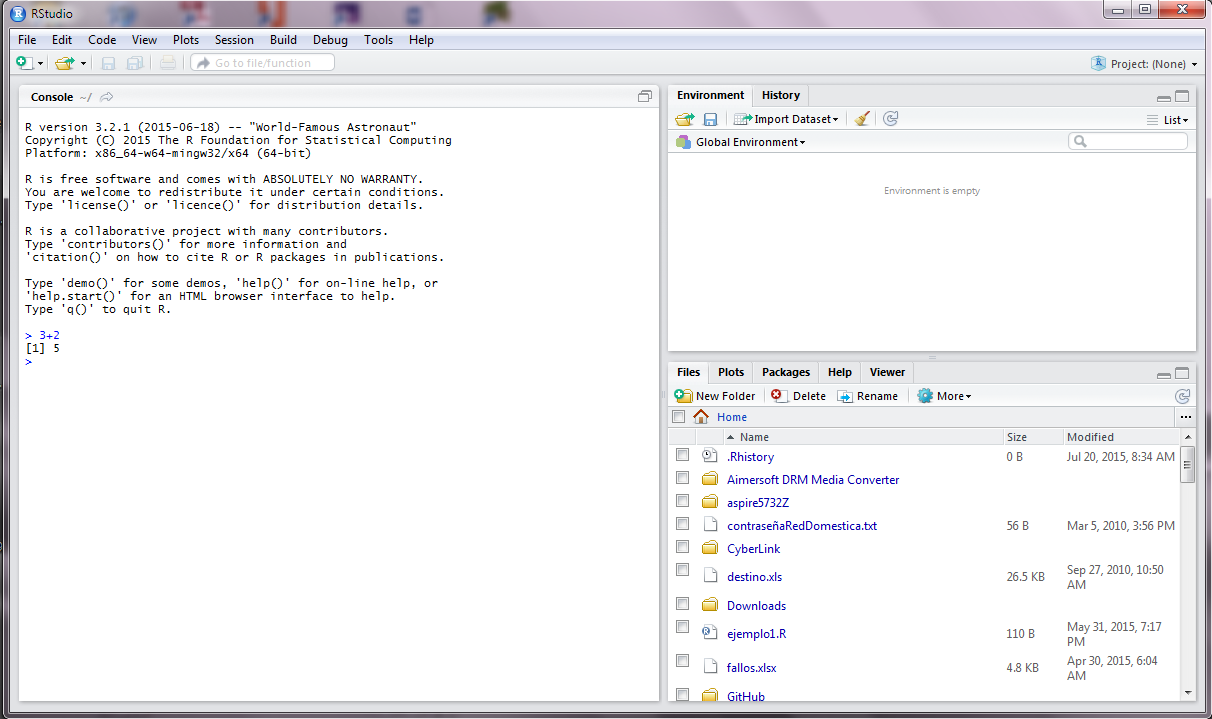The image size is (1212, 719).
Task: Switch to the Viewer tab
Action: point(887,372)
